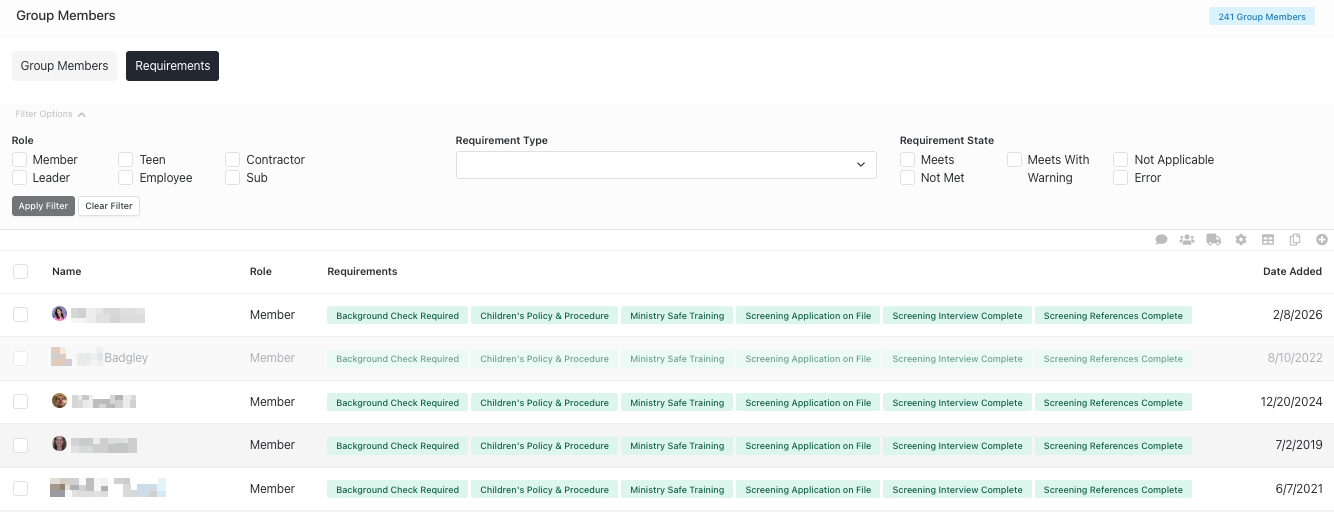The image size is (1334, 512).
Task: Click the copy pages icon in toolbar
Action: click(x=1295, y=240)
